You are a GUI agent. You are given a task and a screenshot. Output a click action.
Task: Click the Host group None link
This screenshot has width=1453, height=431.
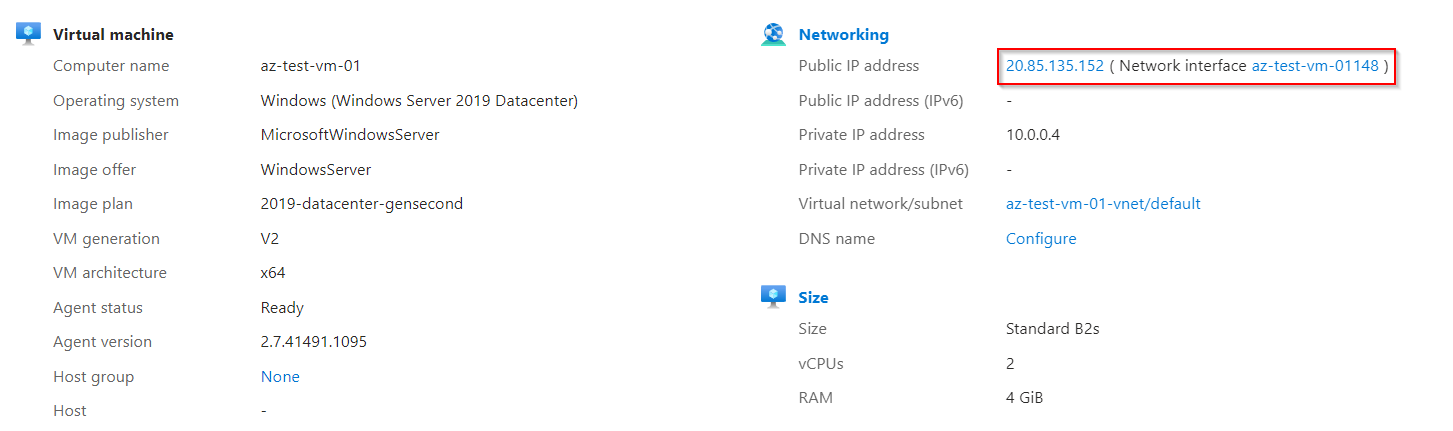coord(280,377)
